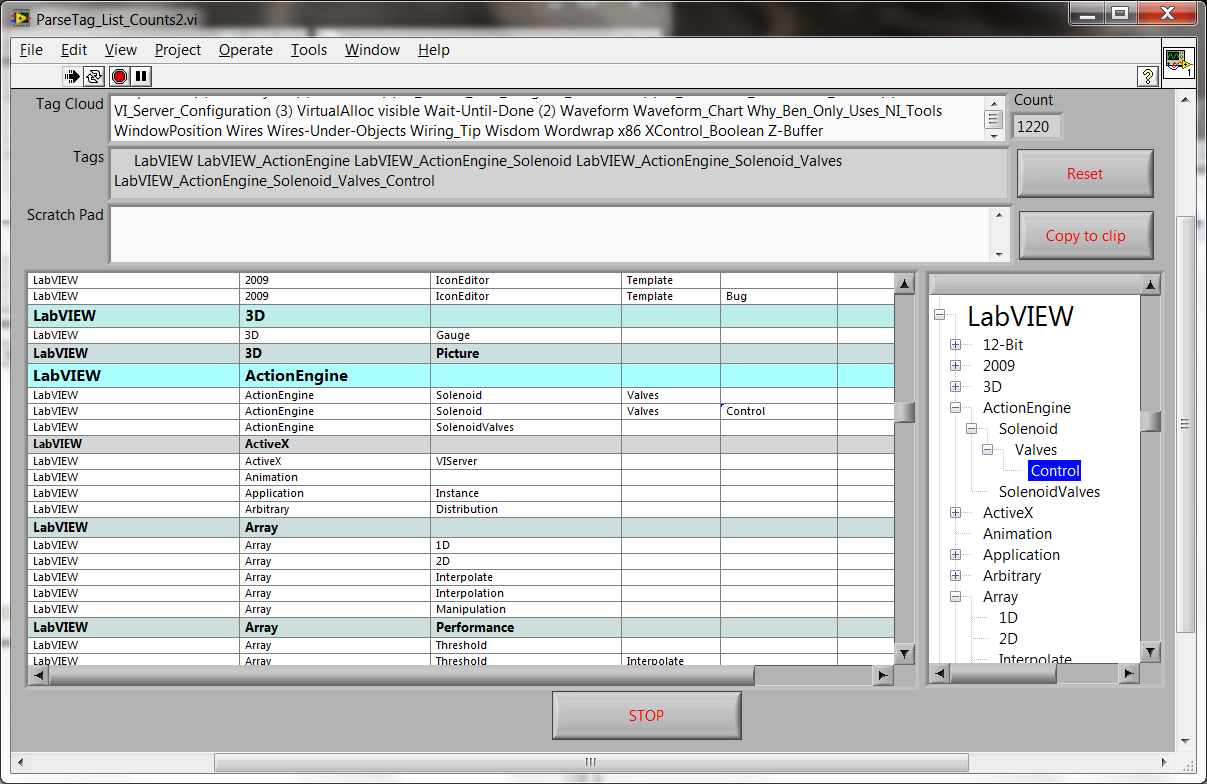Image resolution: width=1207 pixels, height=784 pixels.
Task: Select the highlighted Control item in the tree
Action: click(x=1055, y=471)
